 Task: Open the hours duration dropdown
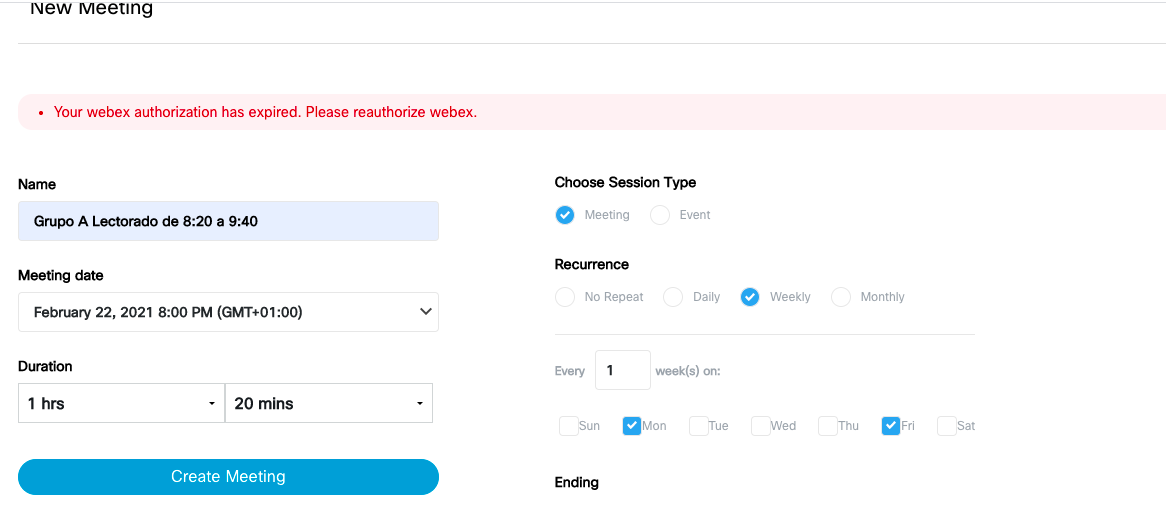coord(121,403)
